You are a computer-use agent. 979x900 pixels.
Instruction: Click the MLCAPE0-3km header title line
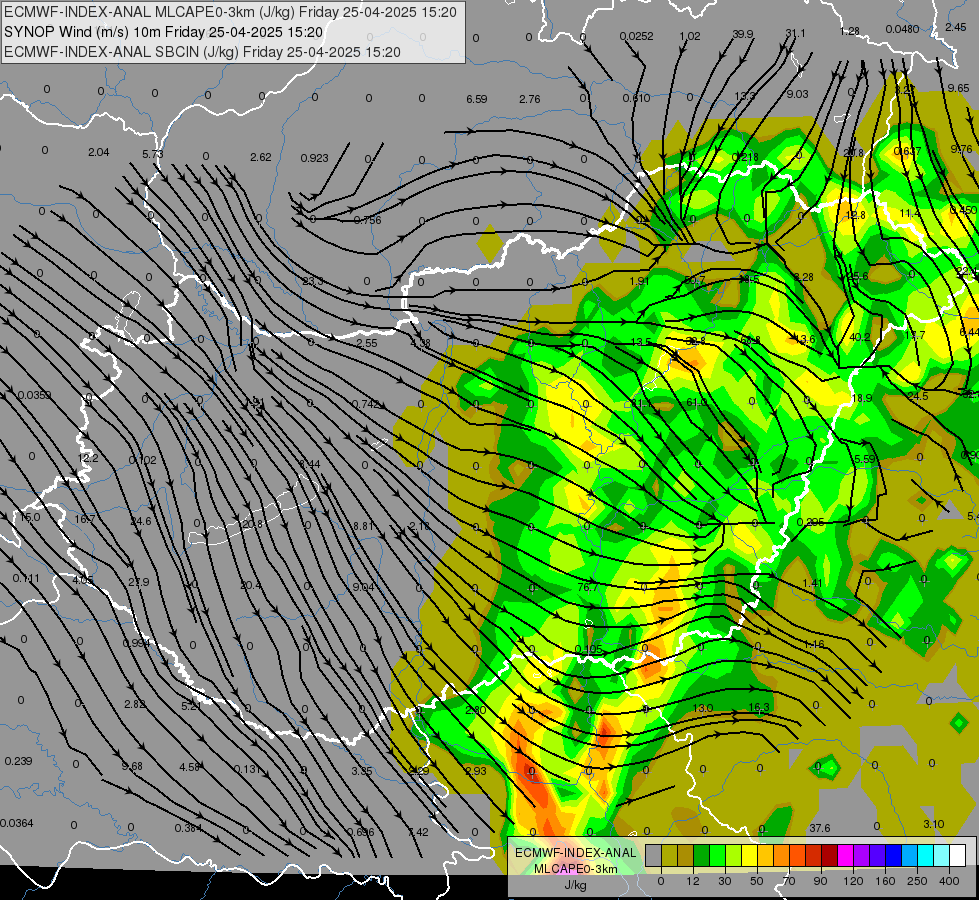[230, 12]
